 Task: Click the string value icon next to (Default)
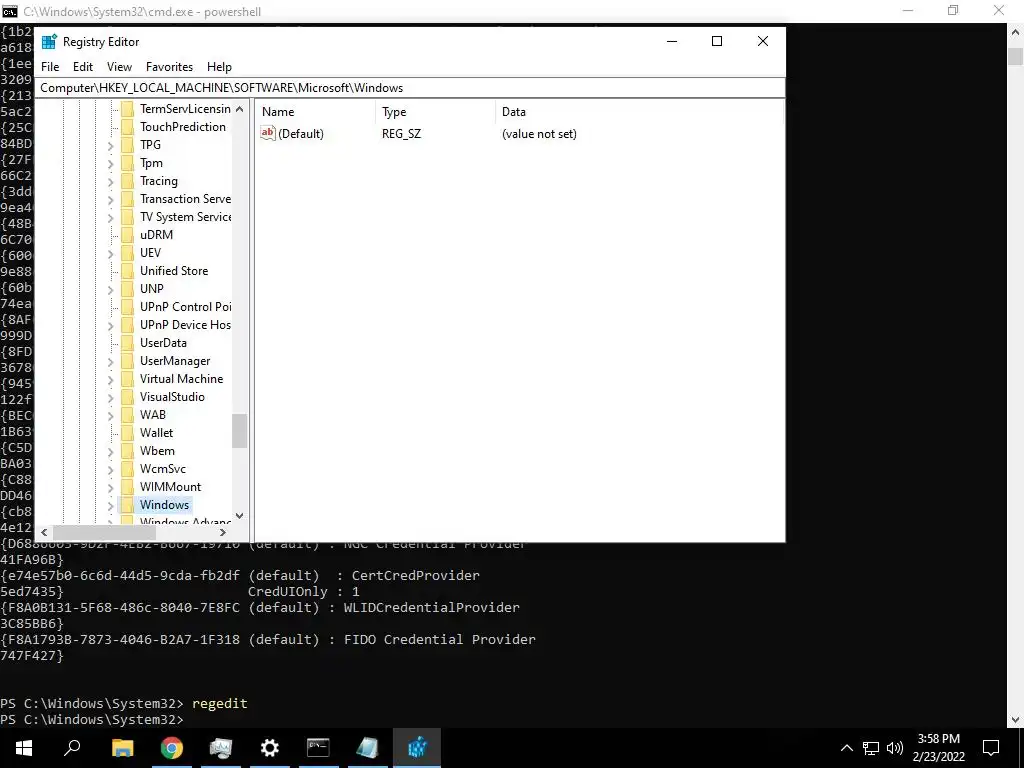[267, 133]
